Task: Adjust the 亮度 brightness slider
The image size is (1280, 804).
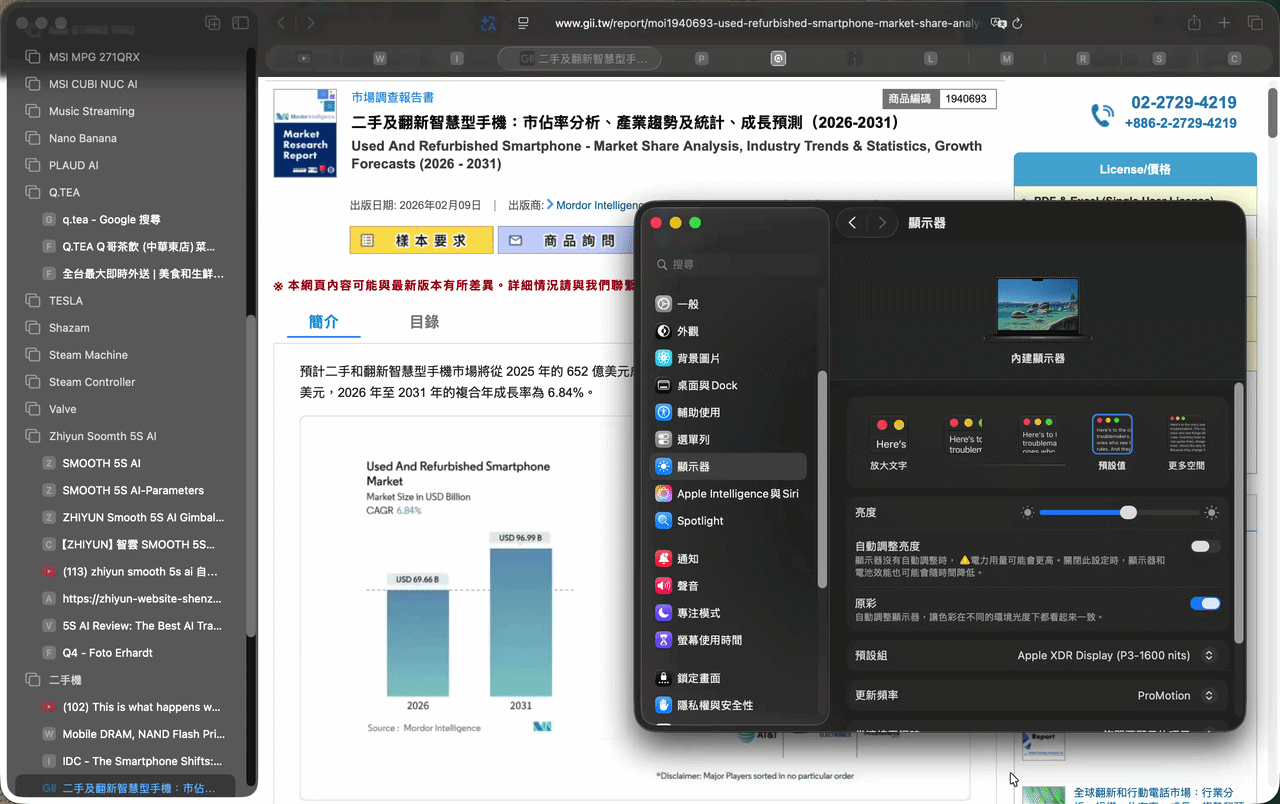Action: pos(1129,512)
